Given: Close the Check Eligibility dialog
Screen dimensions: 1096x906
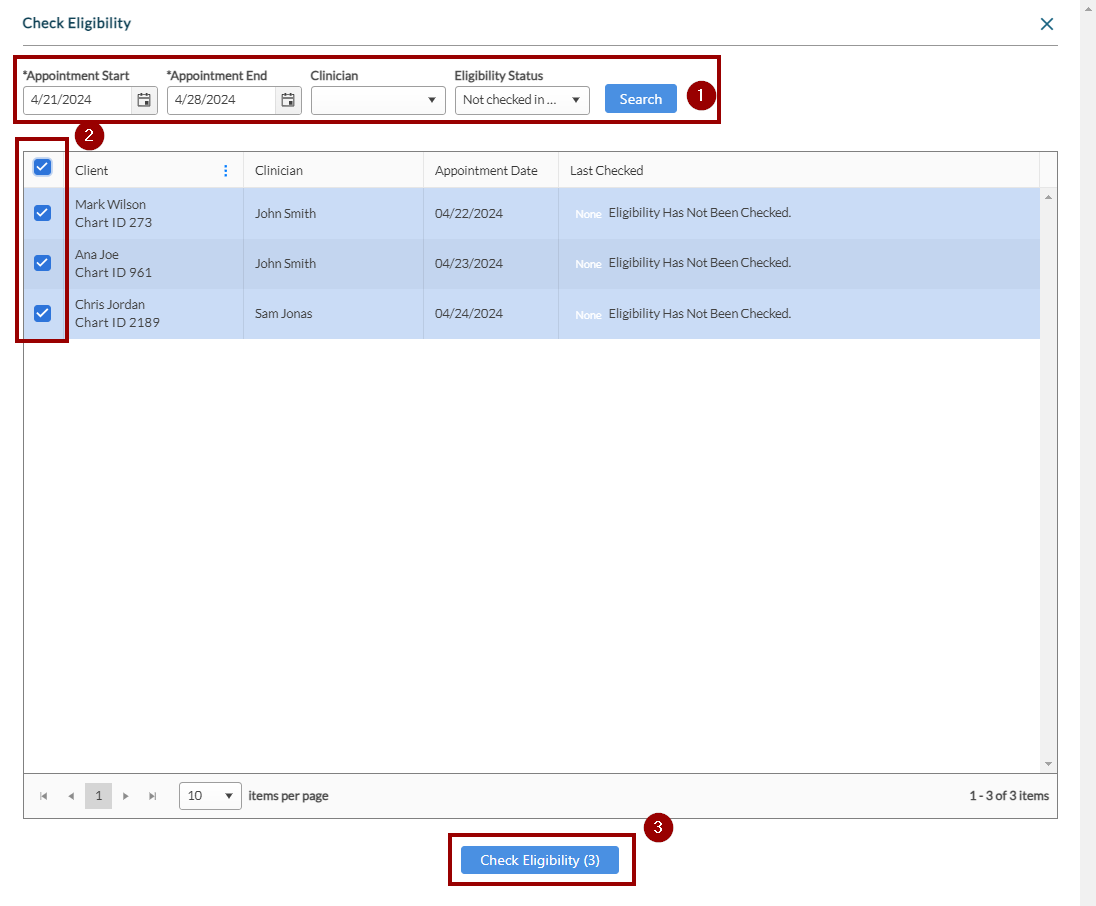Looking at the screenshot, I should [x=1046, y=24].
